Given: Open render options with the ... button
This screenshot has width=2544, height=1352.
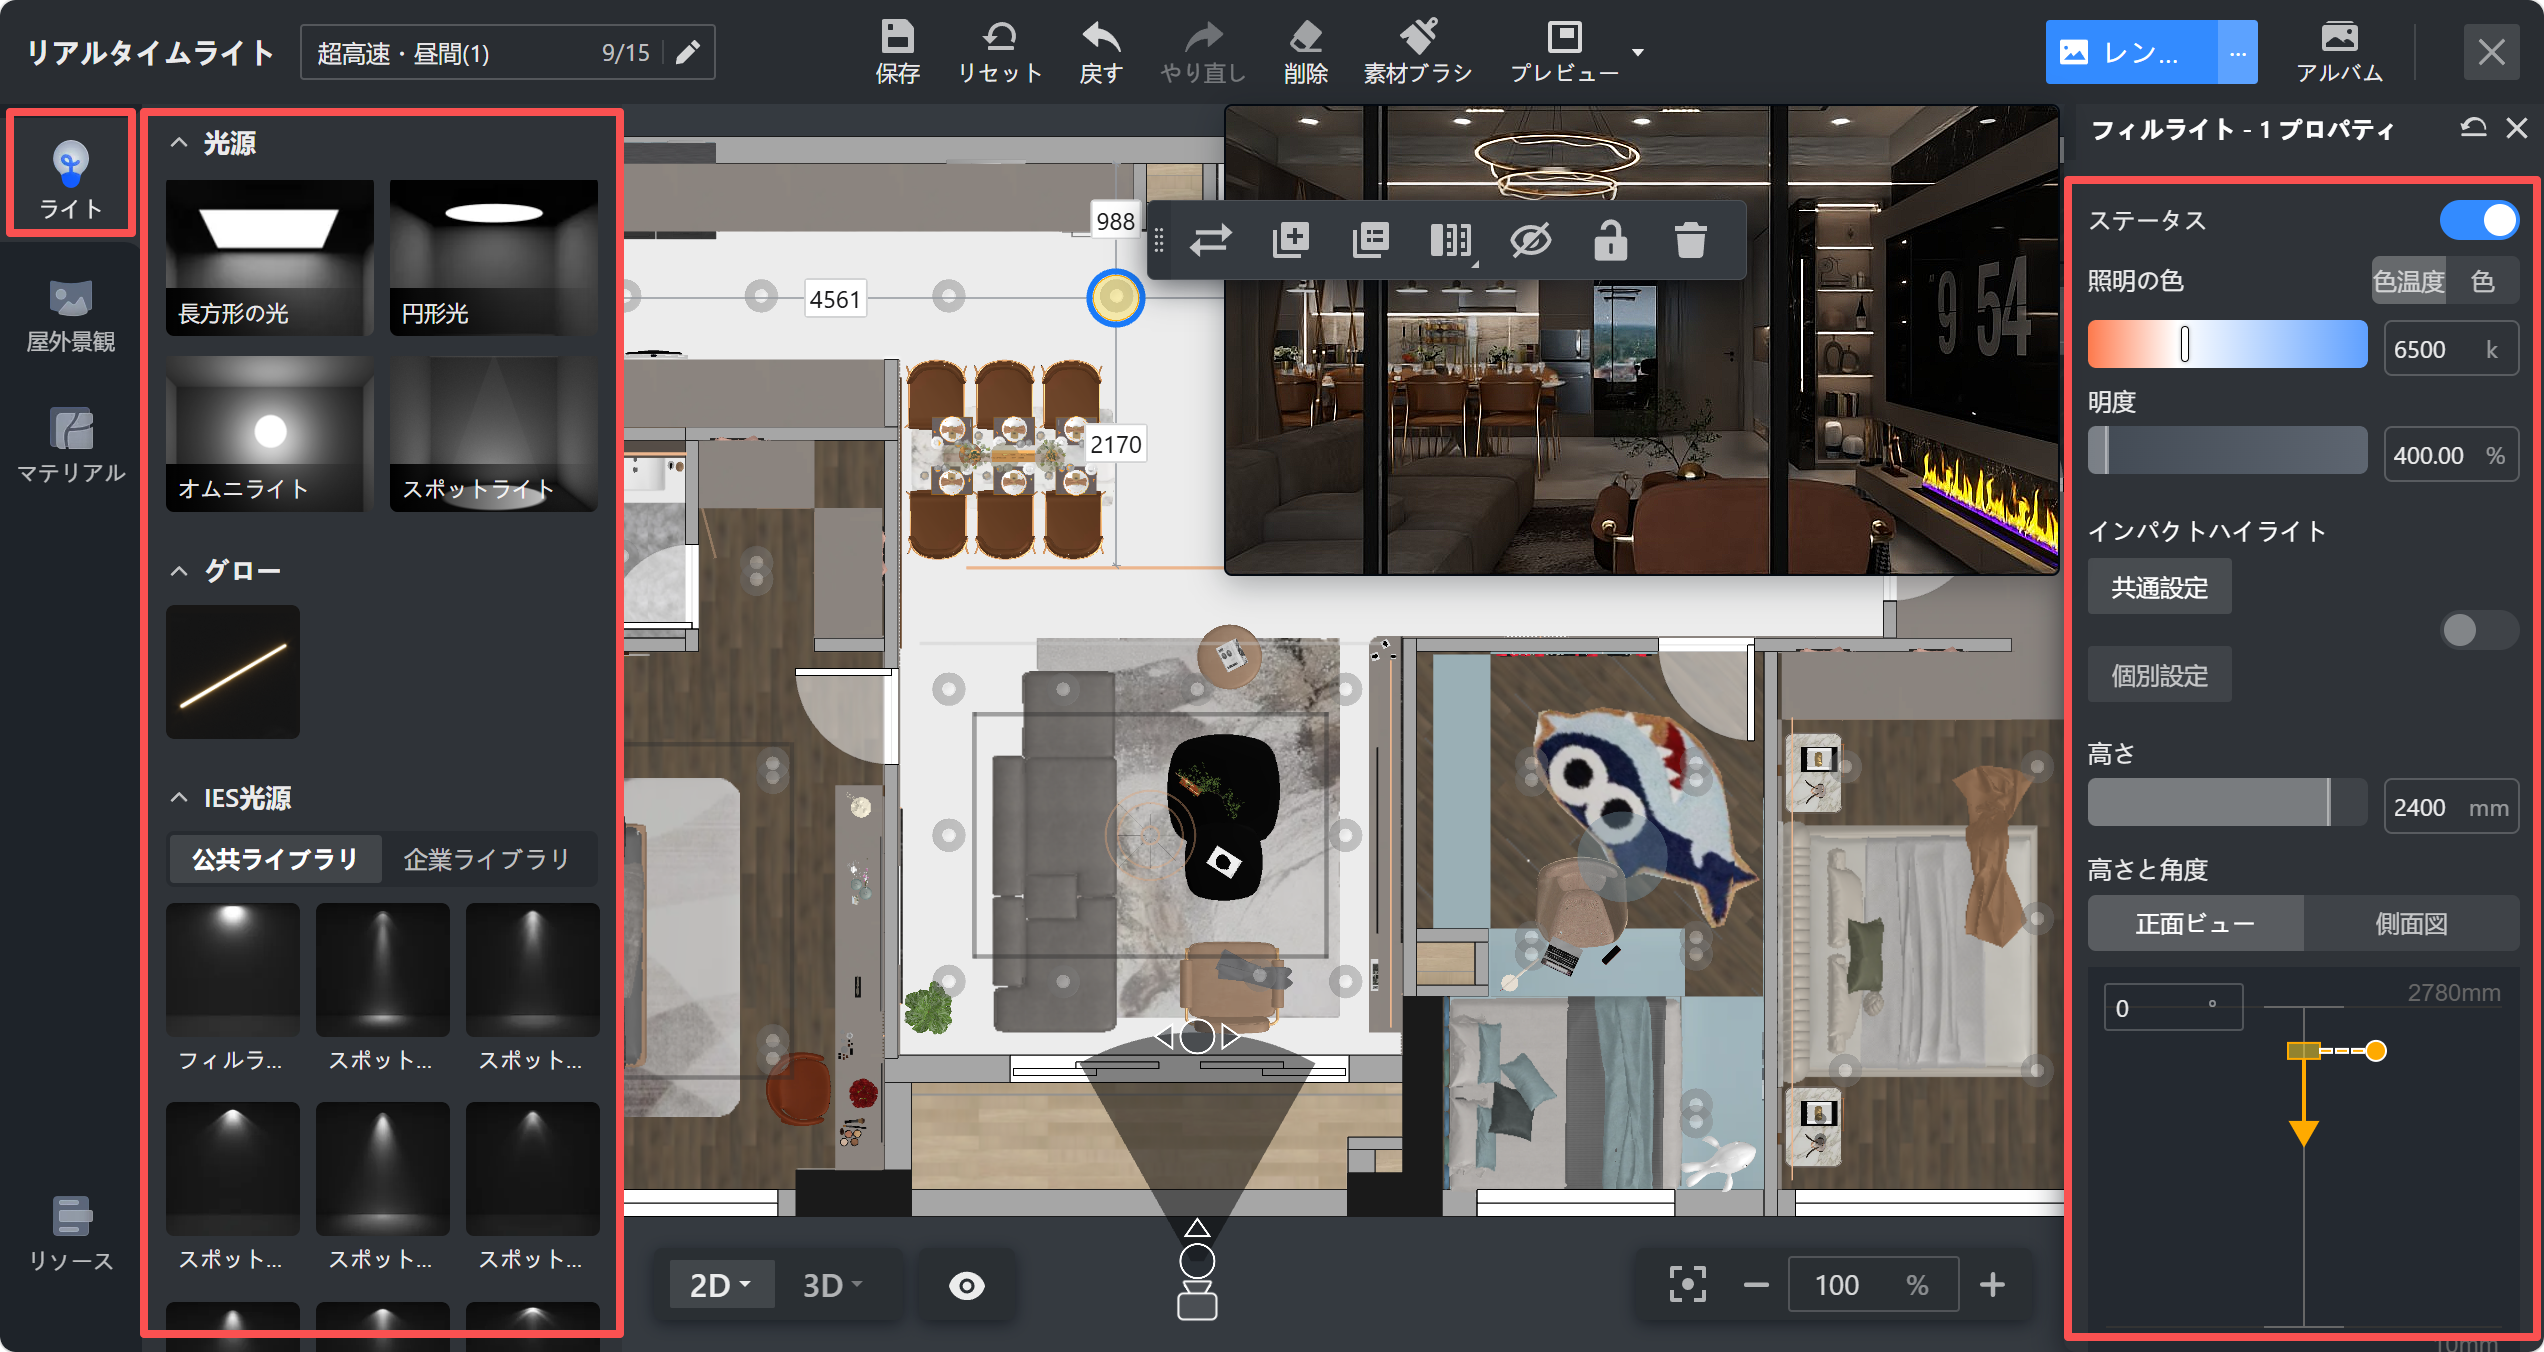Looking at the screenshot, I should pyautogui.click(x=2237, y=52).
